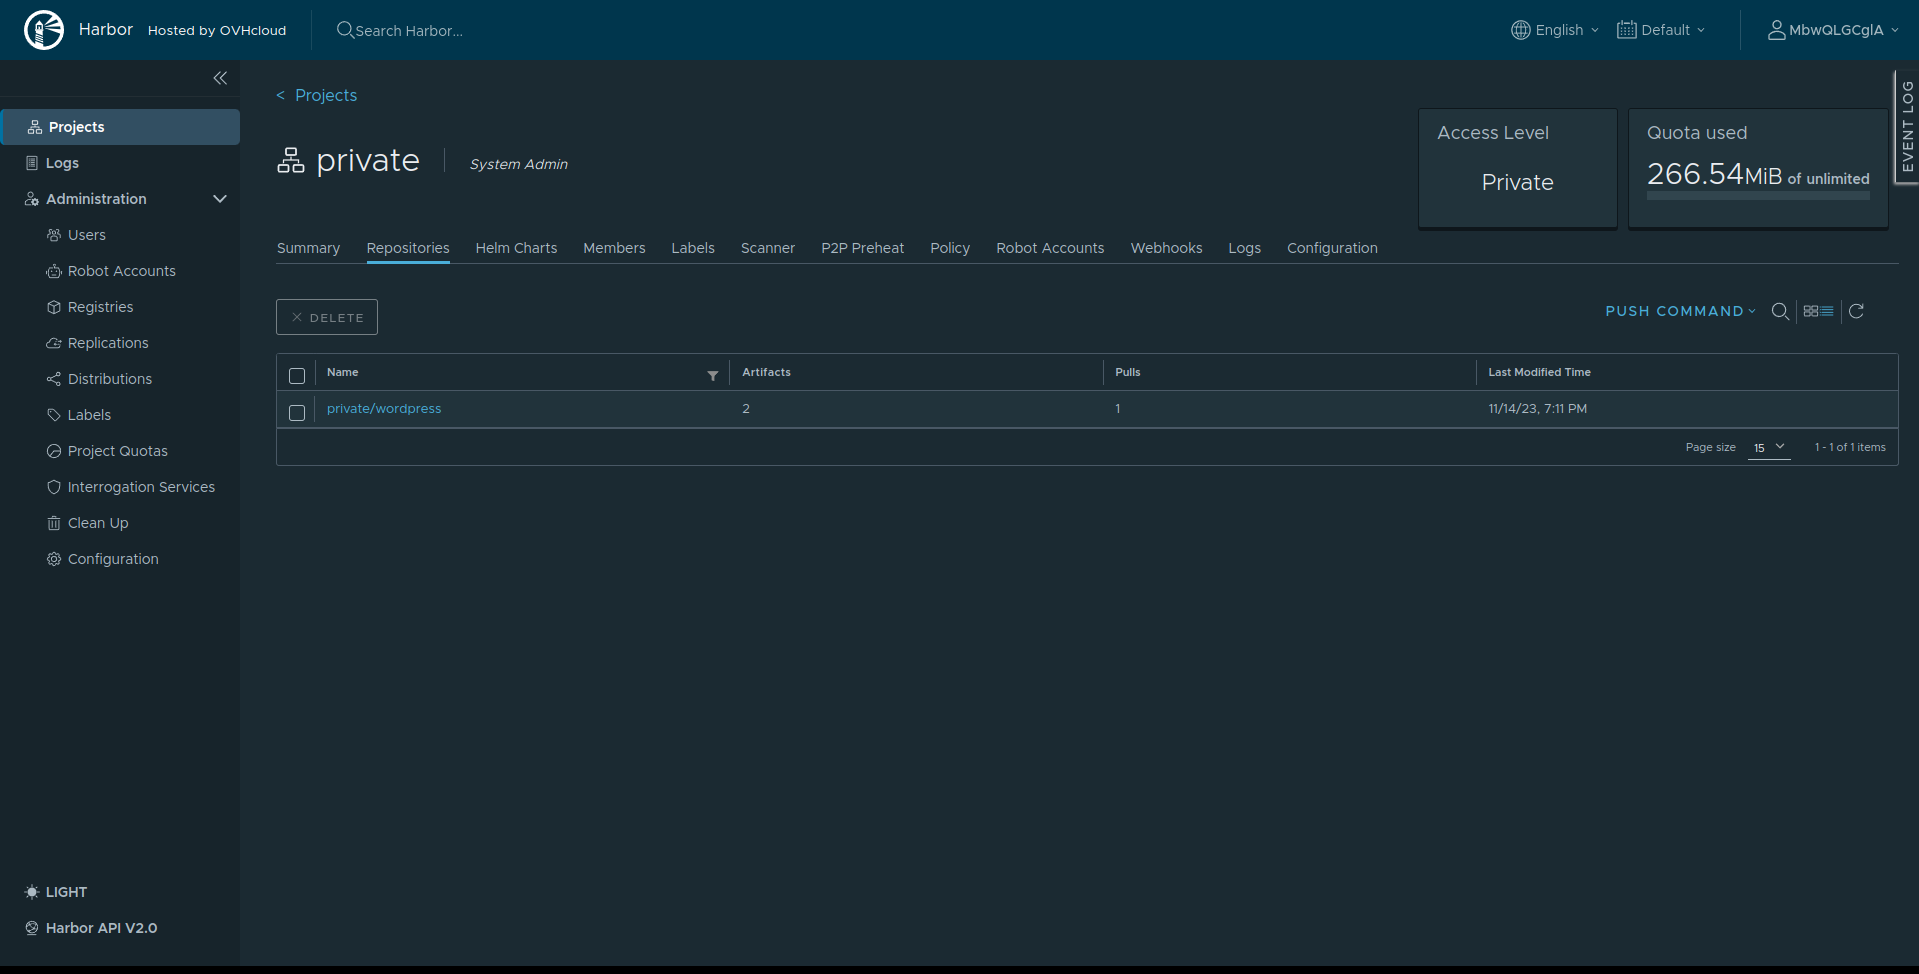
Task: Click the quota usage progress bar
Action: click(1757, 196)
